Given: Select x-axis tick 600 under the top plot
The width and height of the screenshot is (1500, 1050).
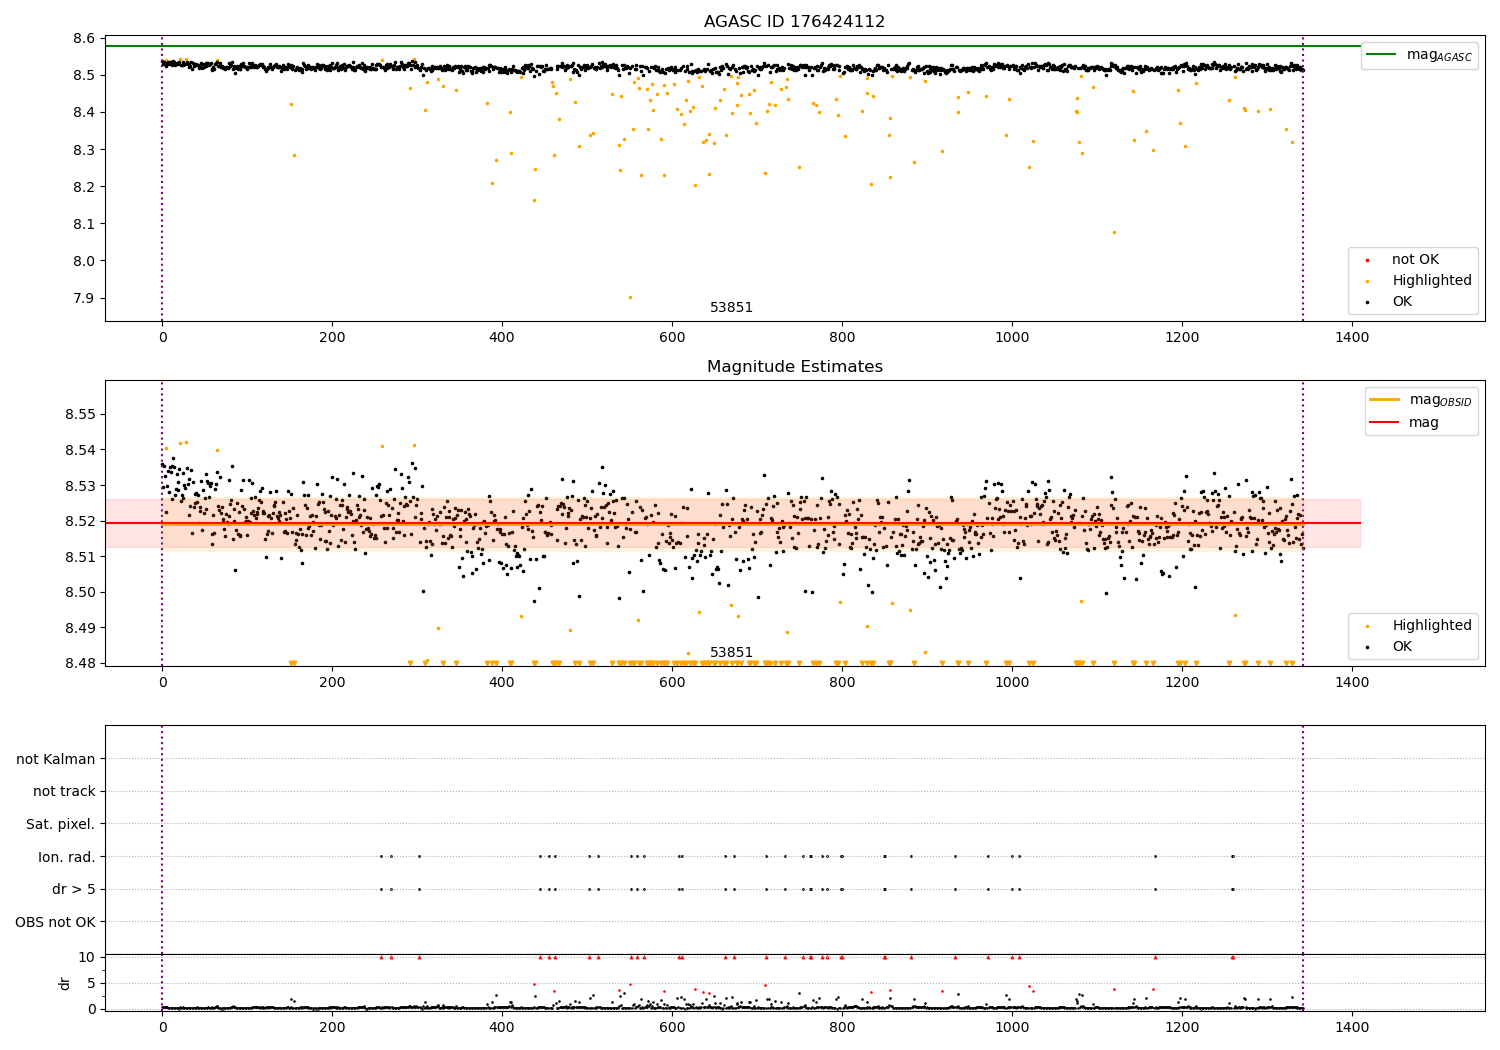Looking at the screenshot, I should [672, 338].
